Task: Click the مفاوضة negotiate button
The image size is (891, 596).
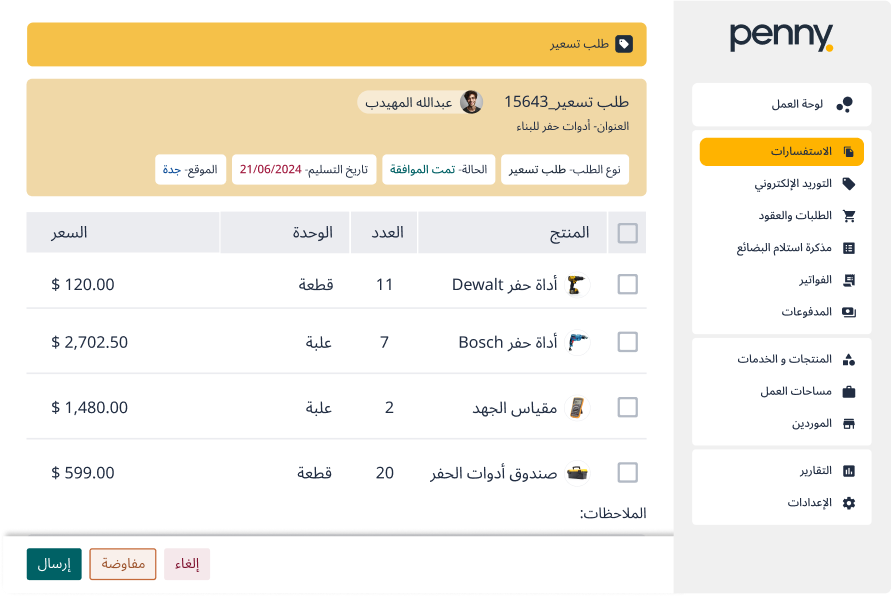Action: point(123,564)
